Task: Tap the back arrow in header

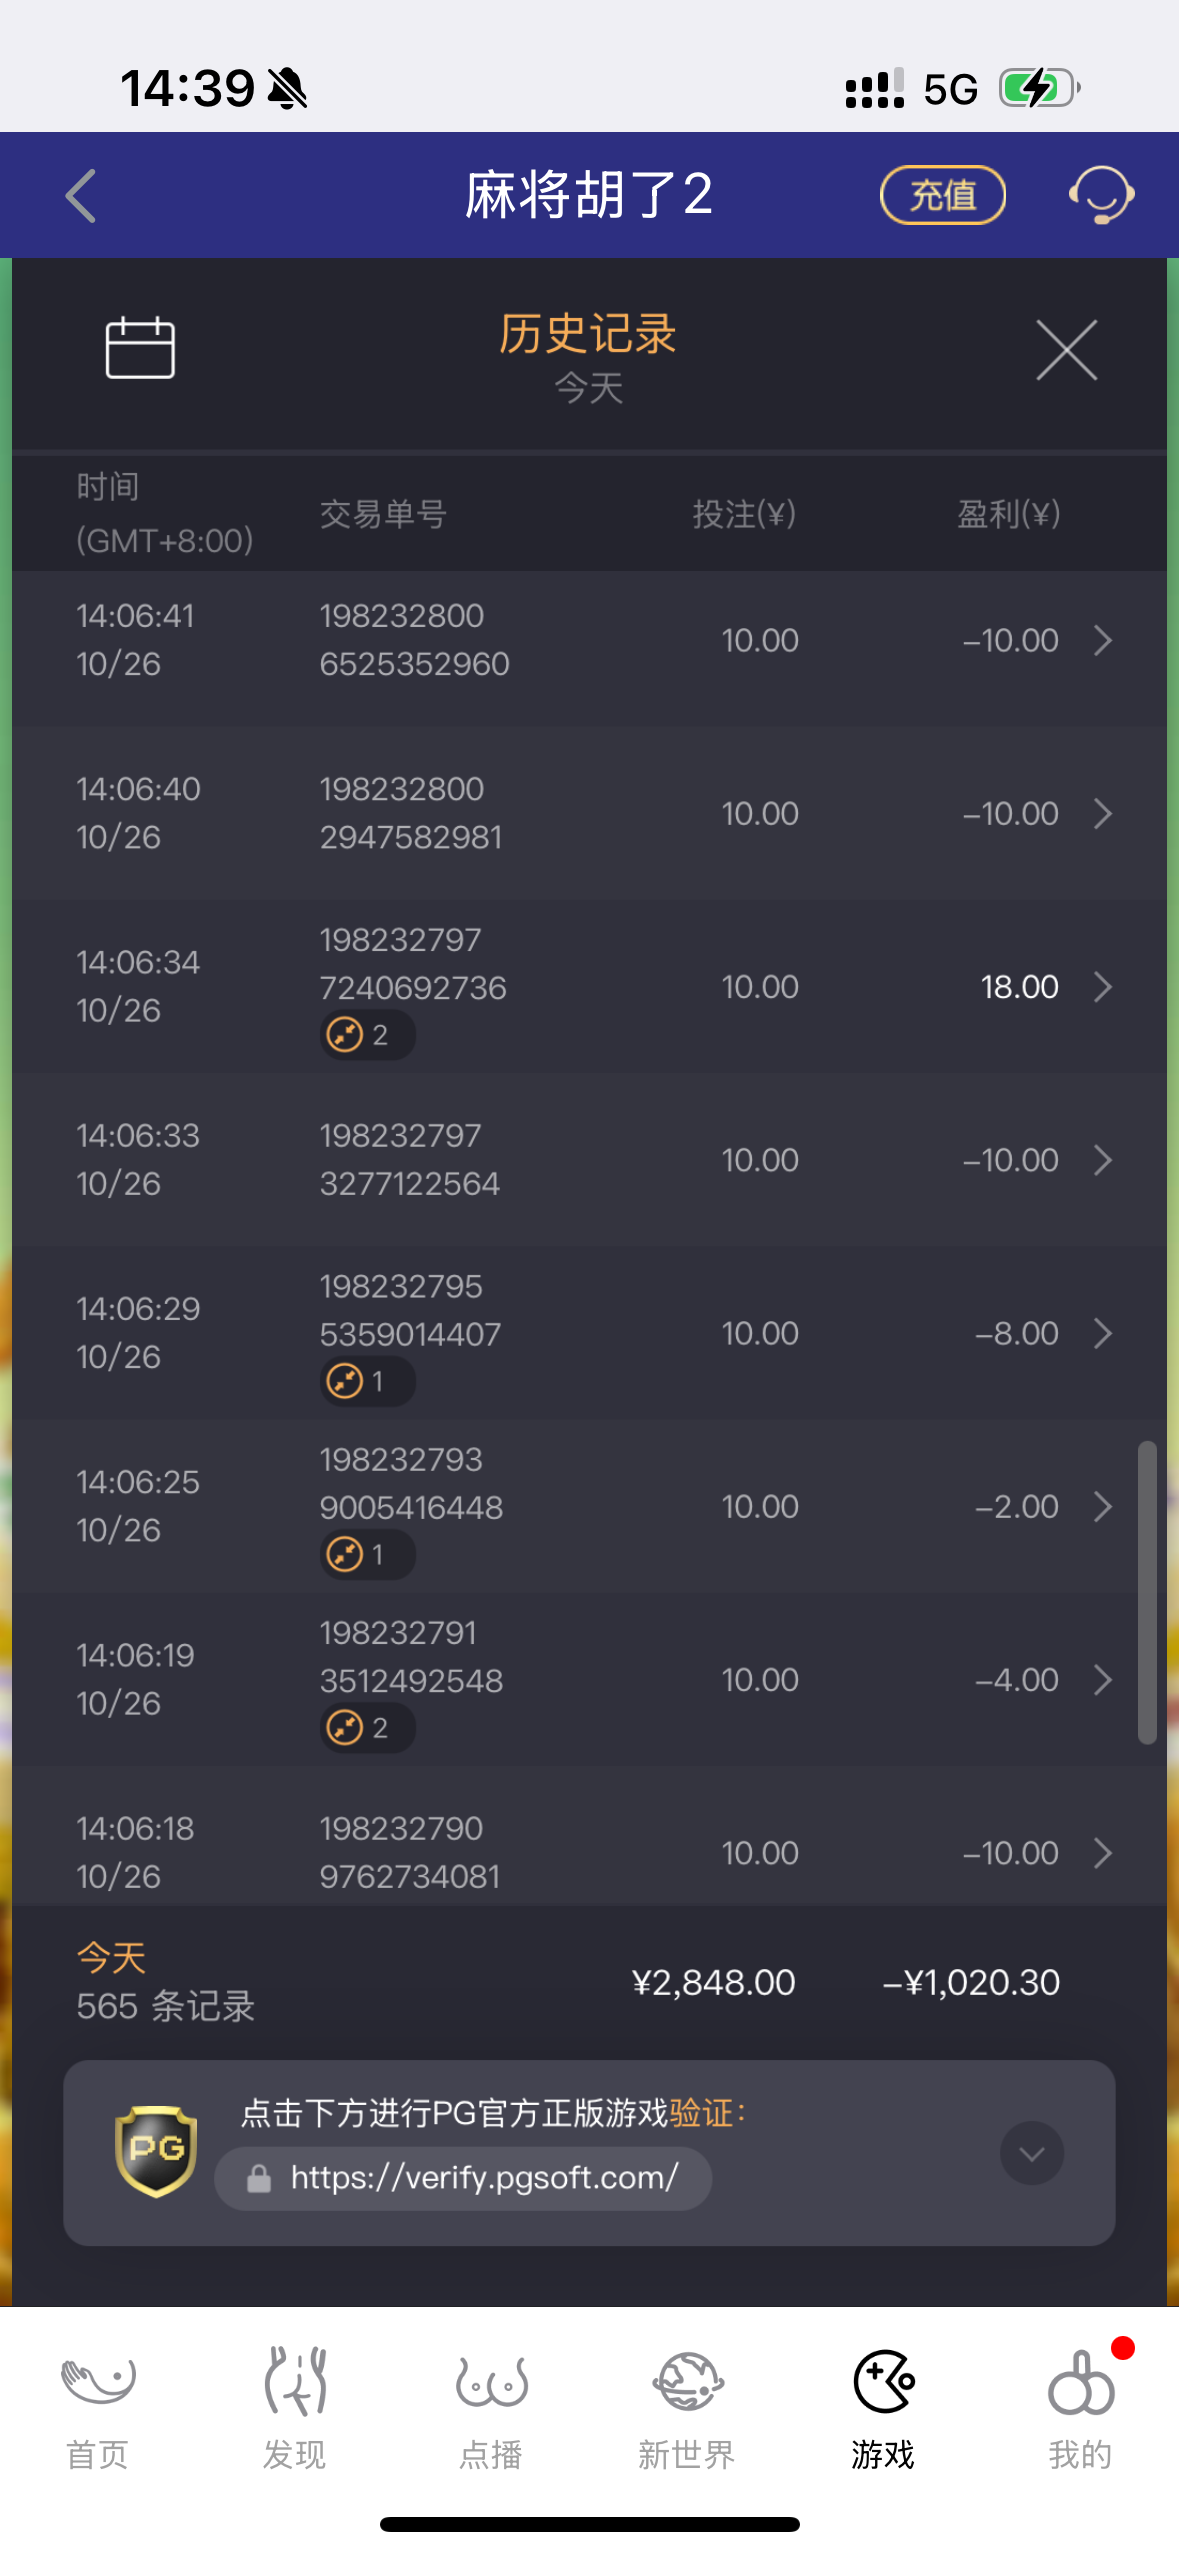Action: [81, 195]
